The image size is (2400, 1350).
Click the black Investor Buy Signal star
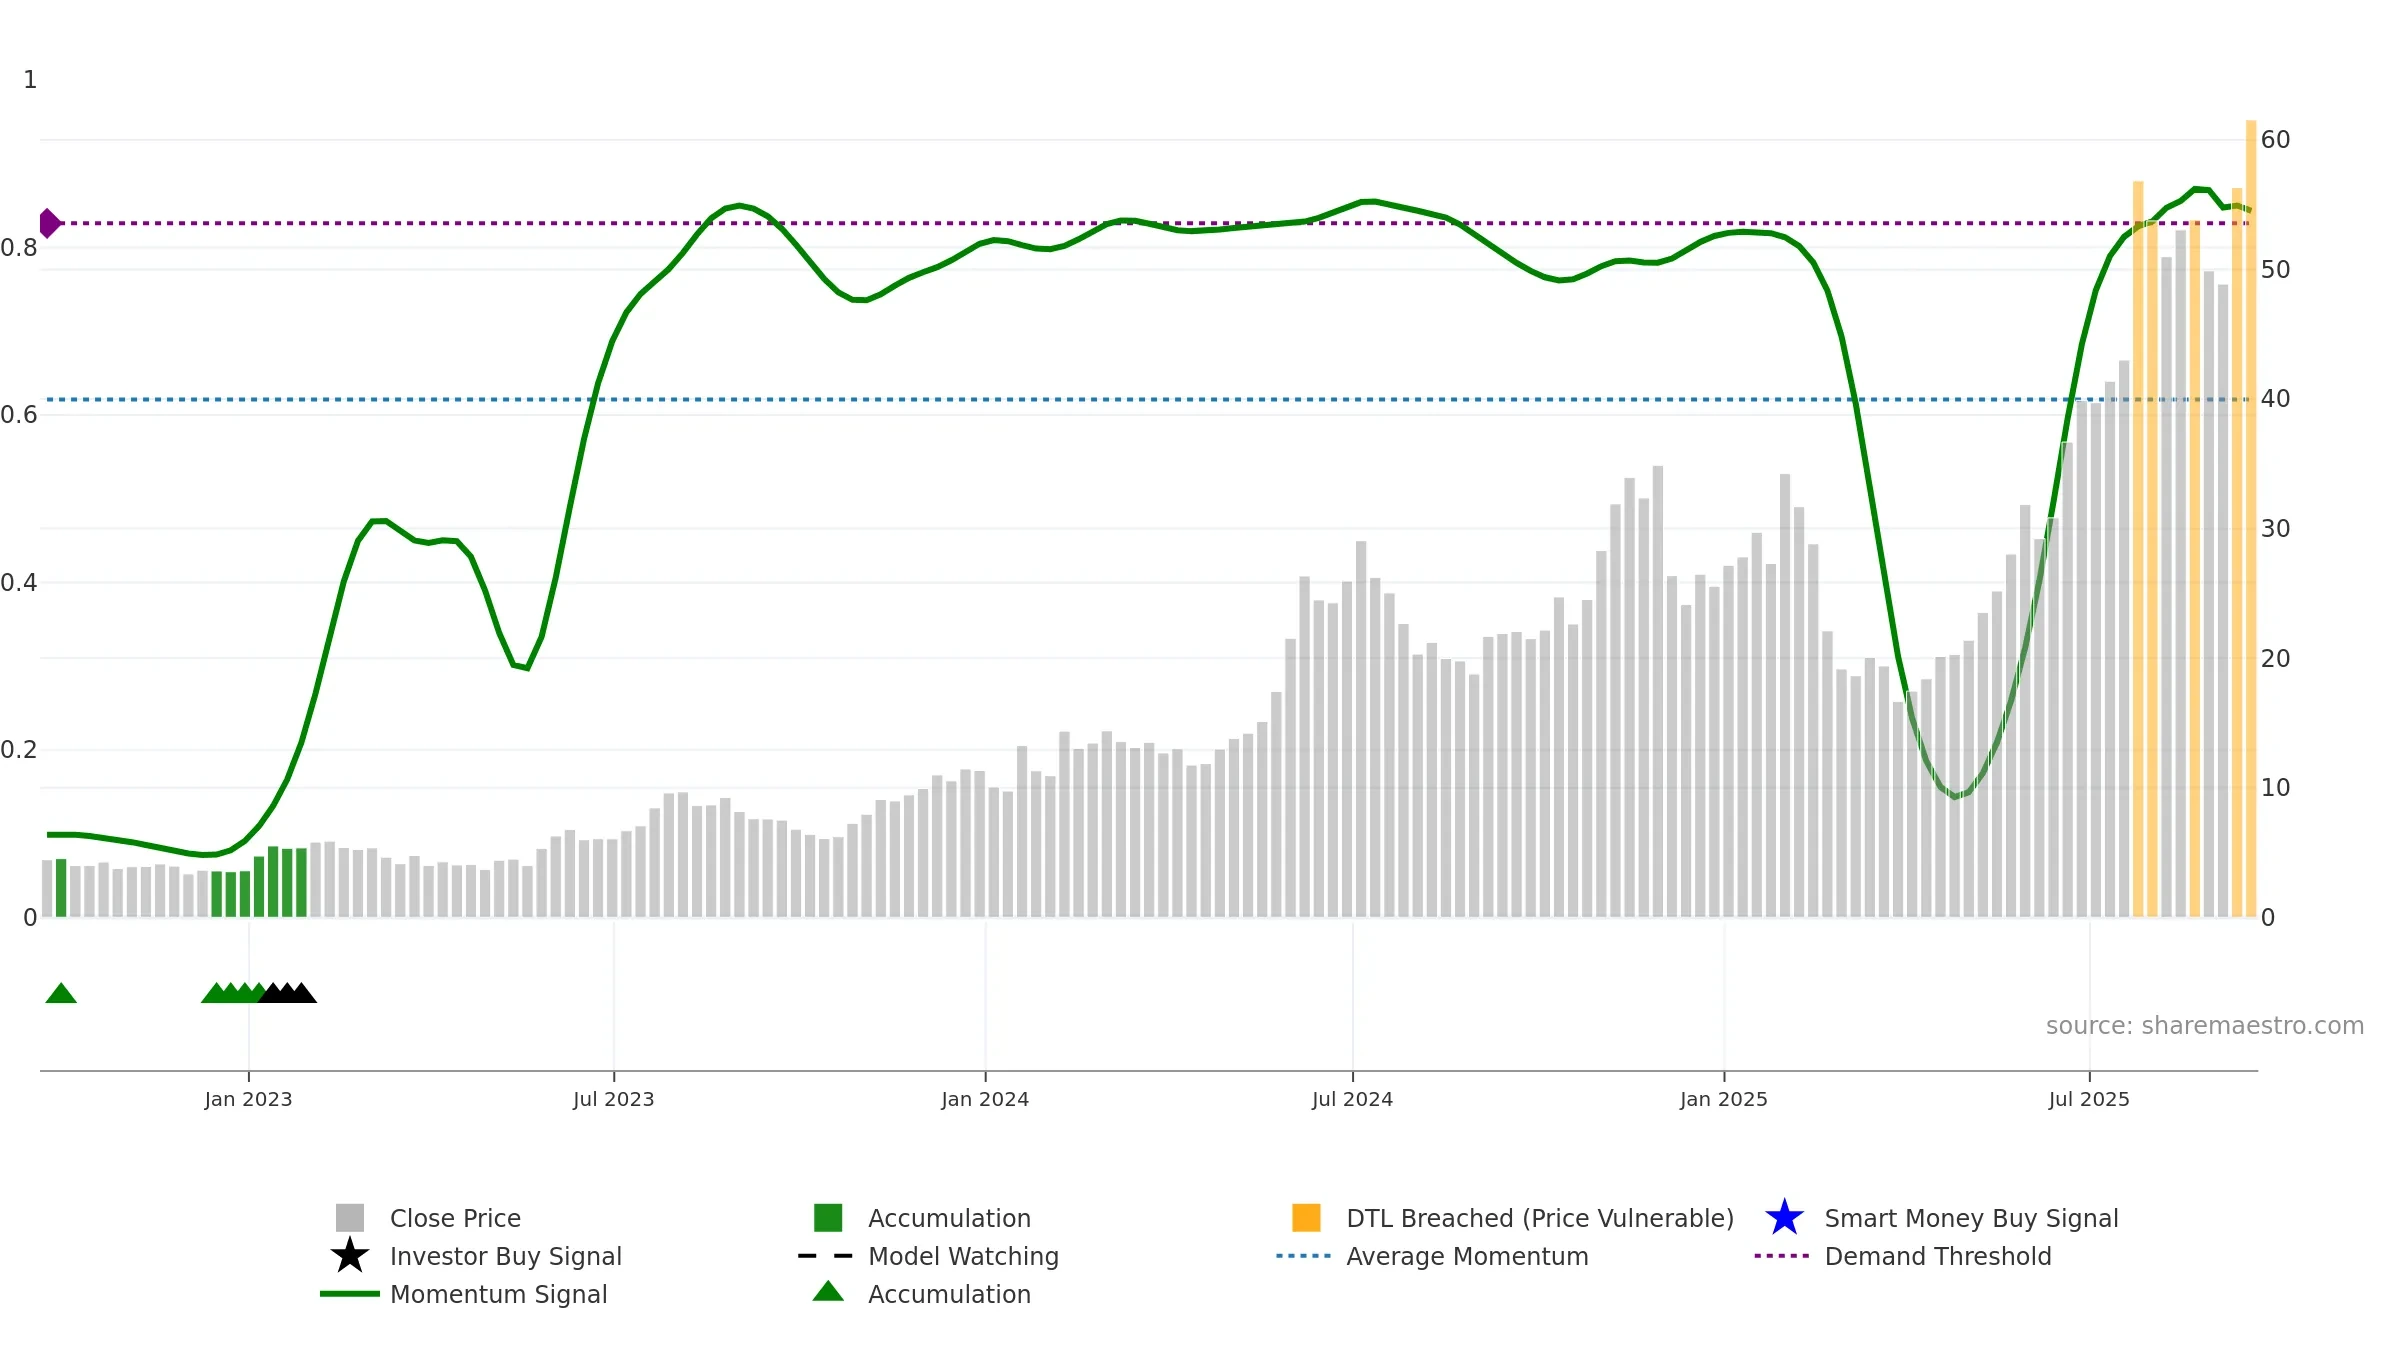[350, 1256]
